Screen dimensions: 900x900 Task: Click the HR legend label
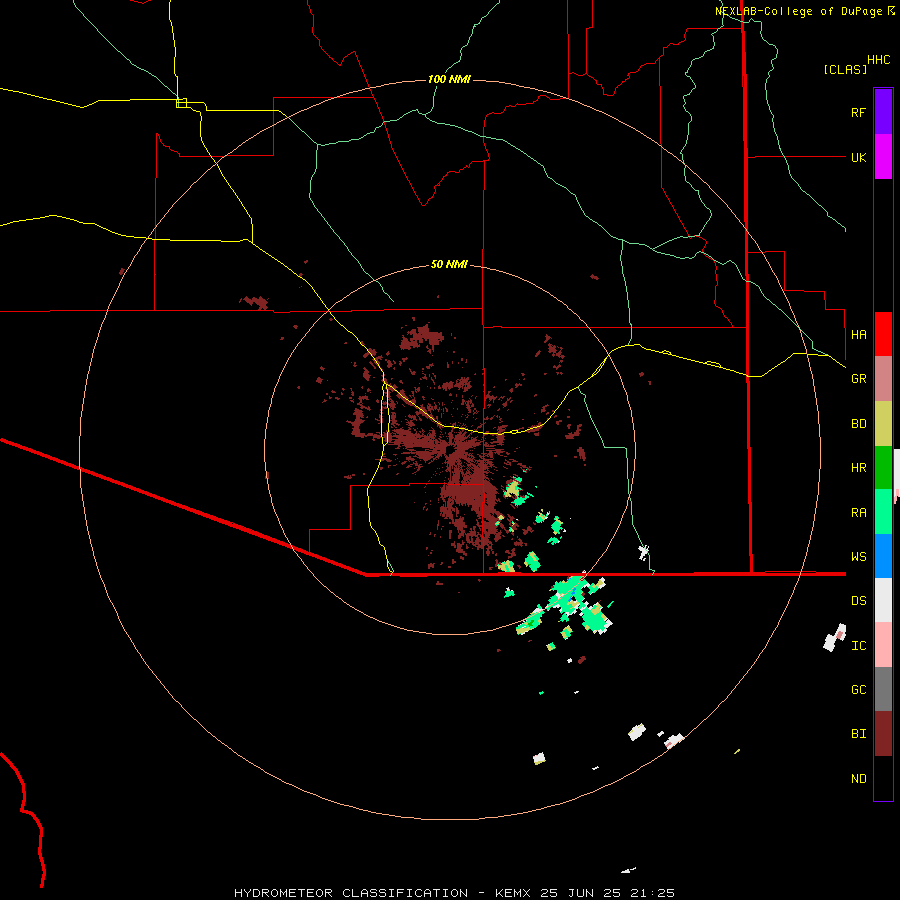point(858,468)
